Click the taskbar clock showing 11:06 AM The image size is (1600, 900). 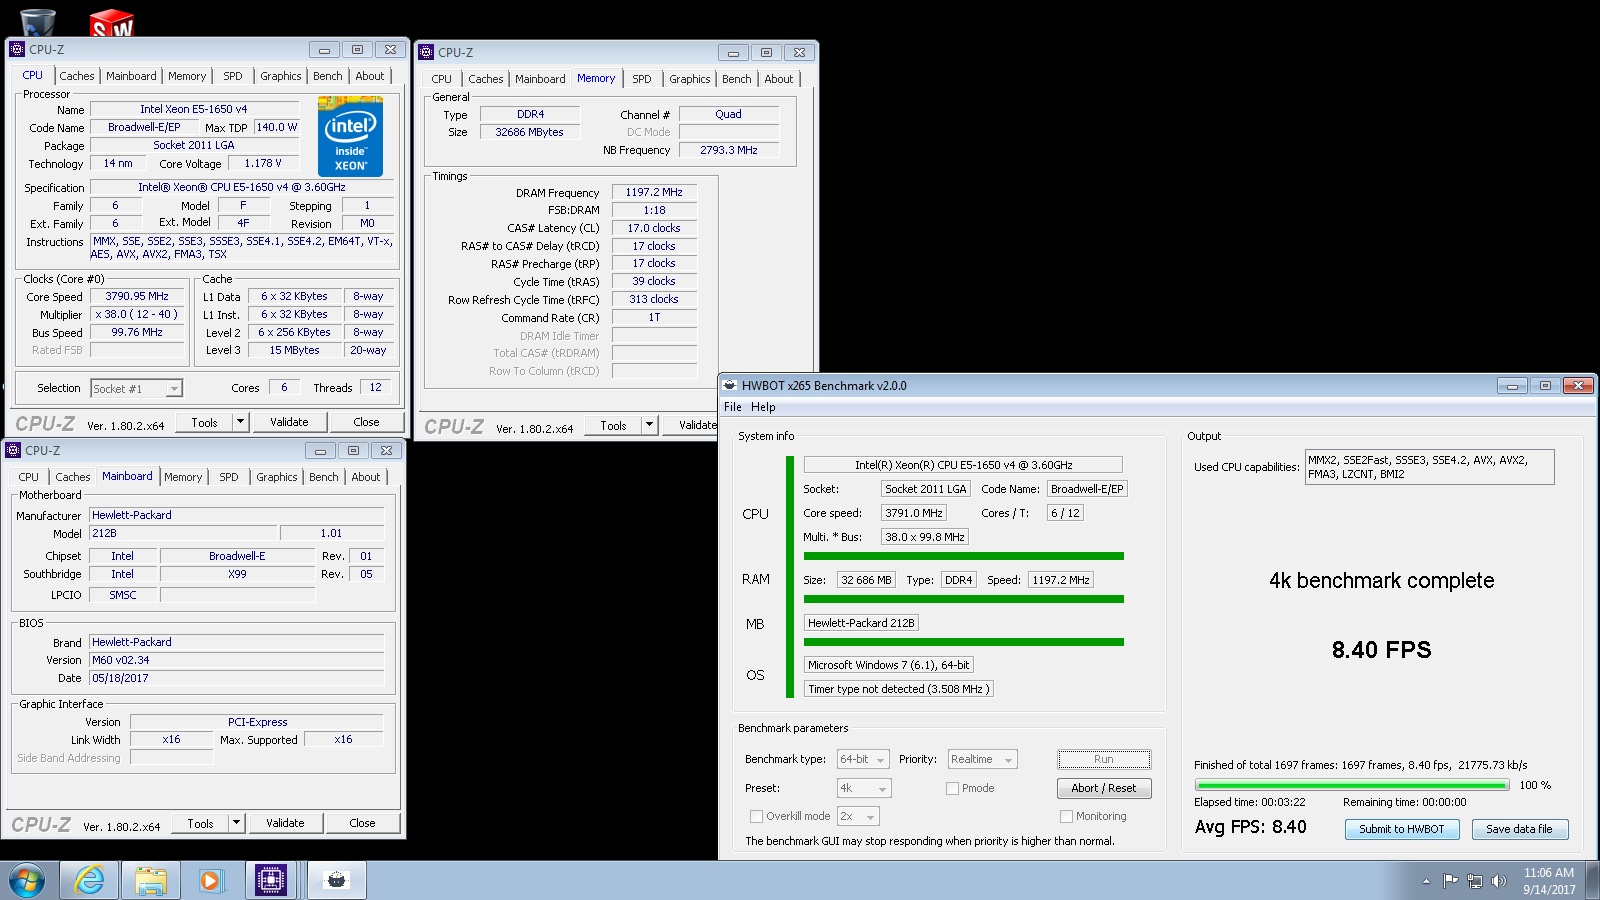point(1549,881)
